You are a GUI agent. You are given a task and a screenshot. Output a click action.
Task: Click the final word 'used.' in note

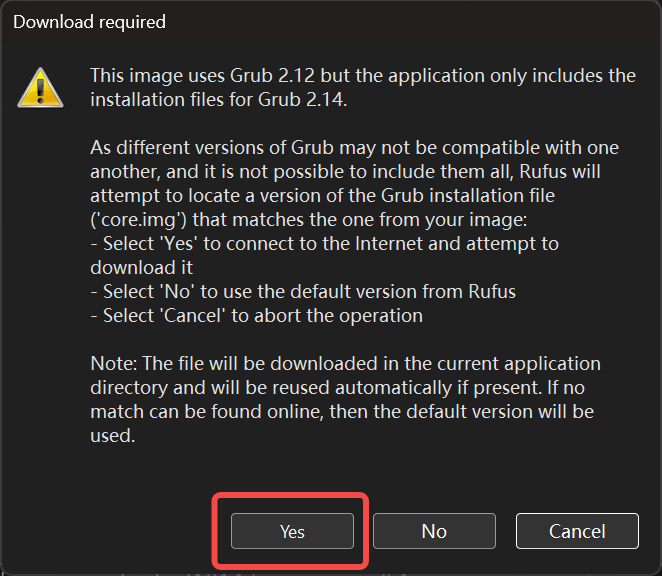click(113, 435)
